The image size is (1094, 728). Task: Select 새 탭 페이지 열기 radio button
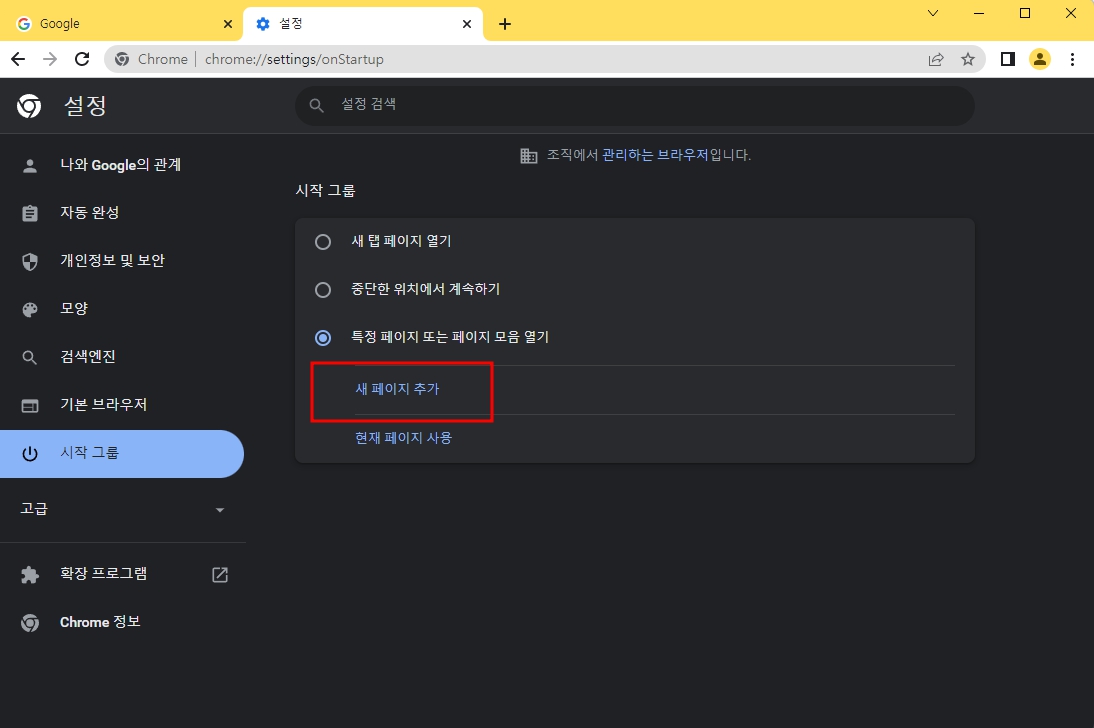(323, 241)
